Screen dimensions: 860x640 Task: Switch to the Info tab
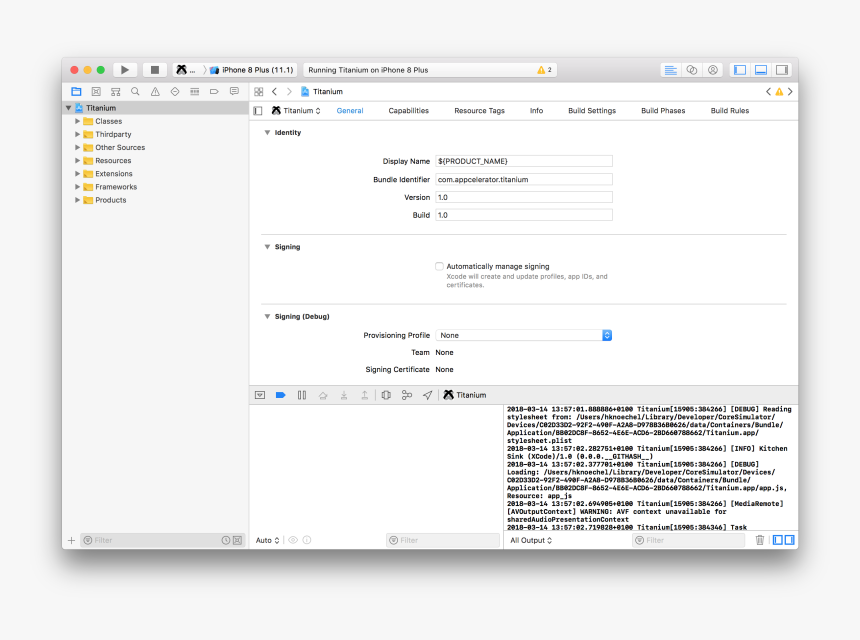click(536, 111)
